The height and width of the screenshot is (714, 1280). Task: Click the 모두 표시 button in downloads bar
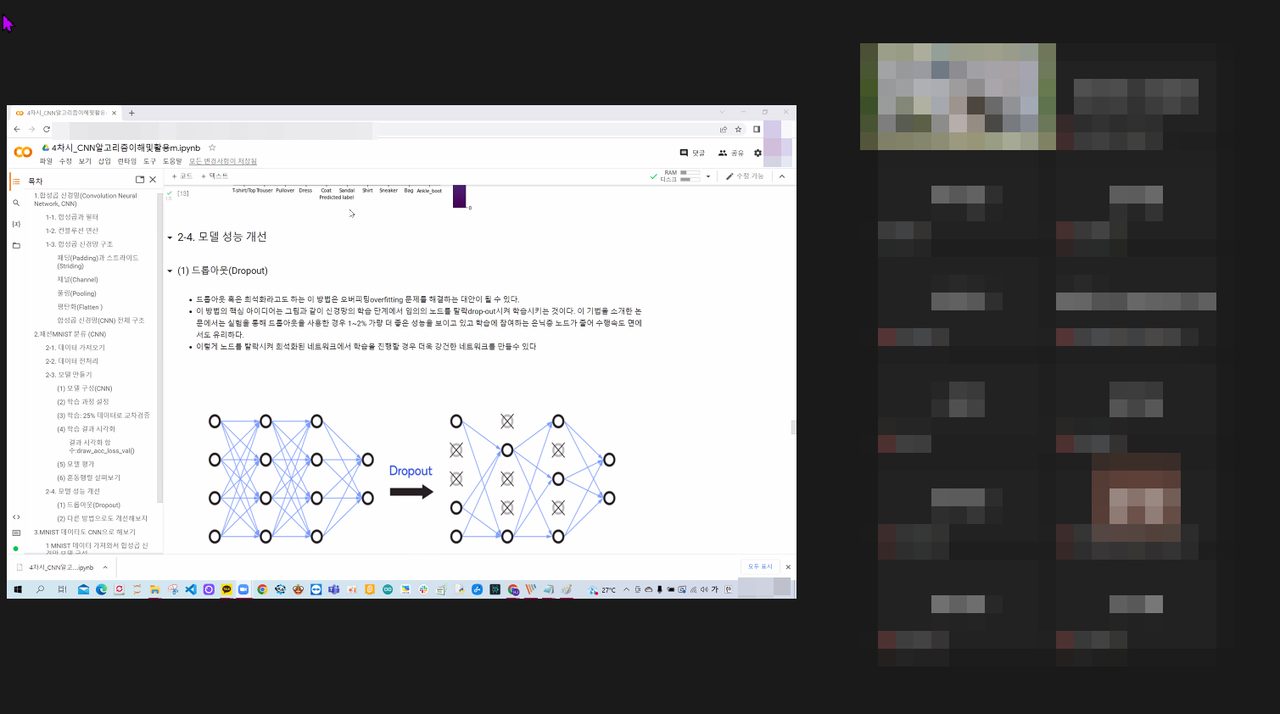click(760, 567)
